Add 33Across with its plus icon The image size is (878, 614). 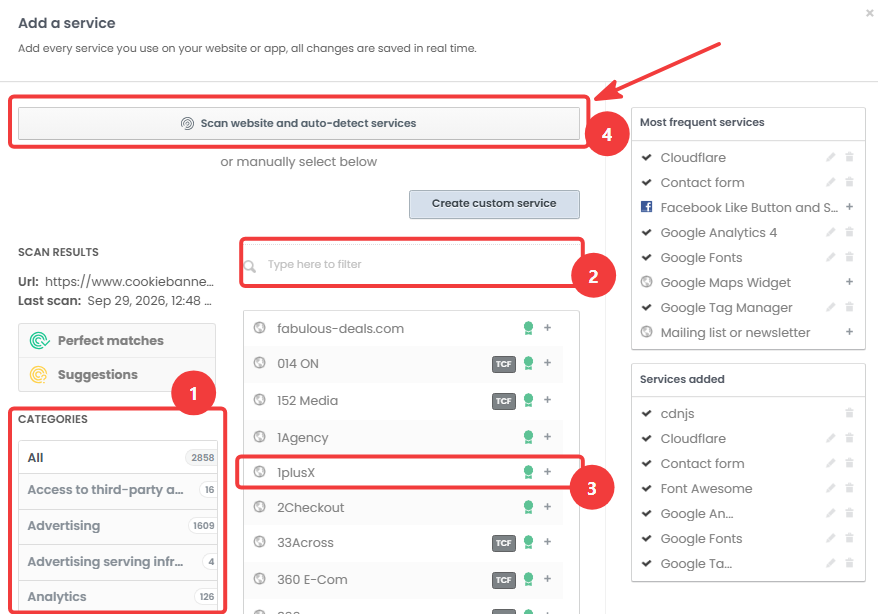tap(548, 542)
